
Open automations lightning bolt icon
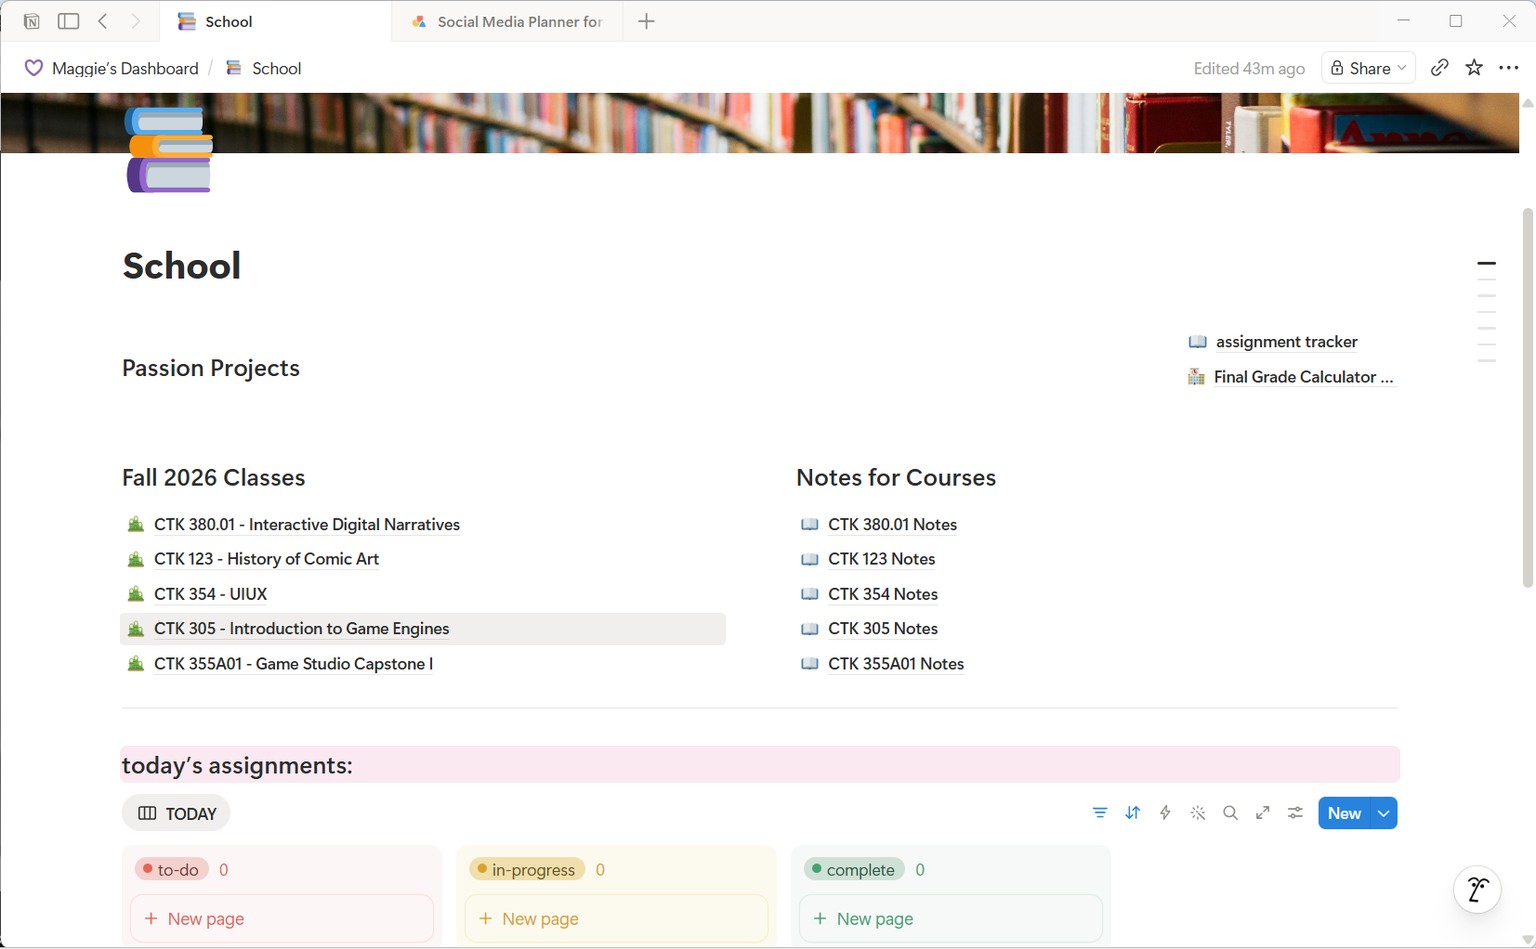point(1165,813)
